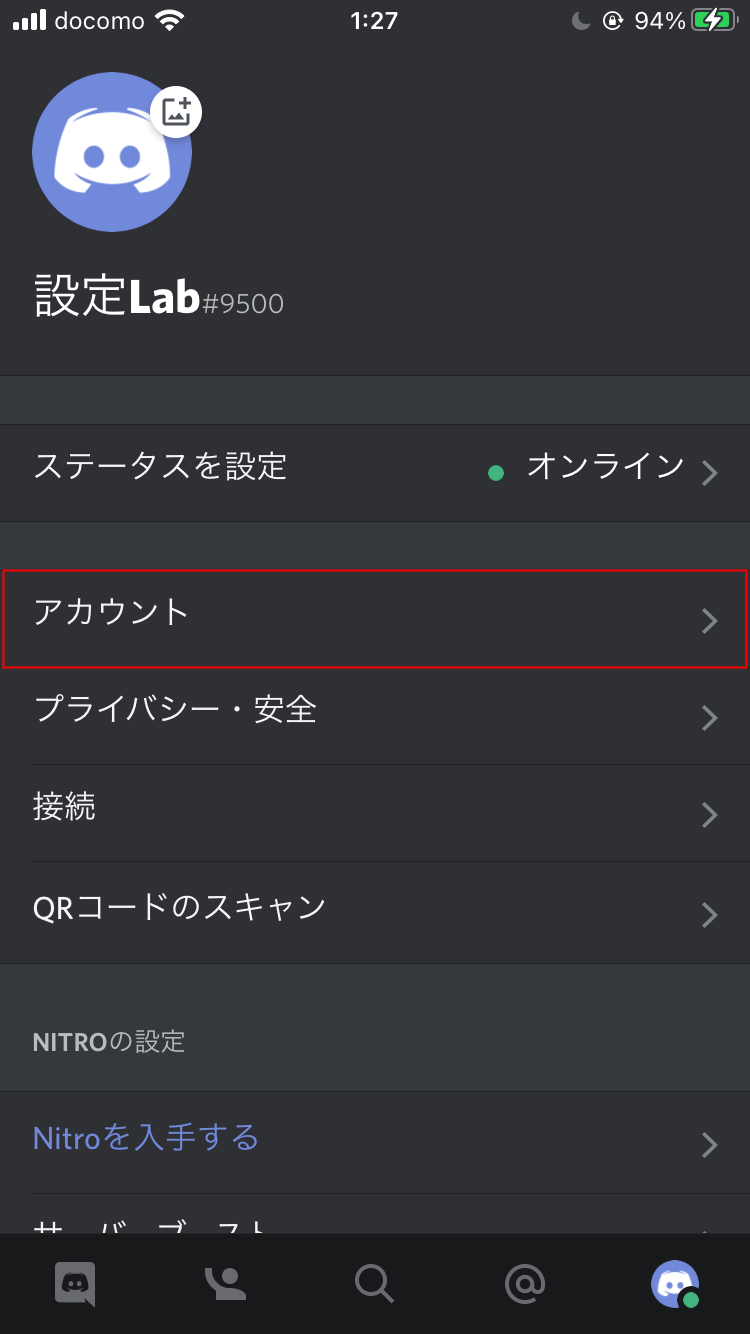750x1334 pixels.
Task: Open Search from the bottom navigation
Action: [375, 1283]
